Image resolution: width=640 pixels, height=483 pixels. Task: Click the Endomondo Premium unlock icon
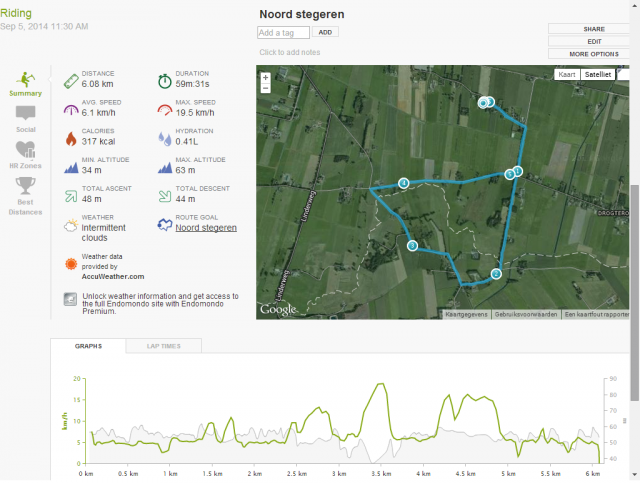pyautogui.click(x=70, y=299)
